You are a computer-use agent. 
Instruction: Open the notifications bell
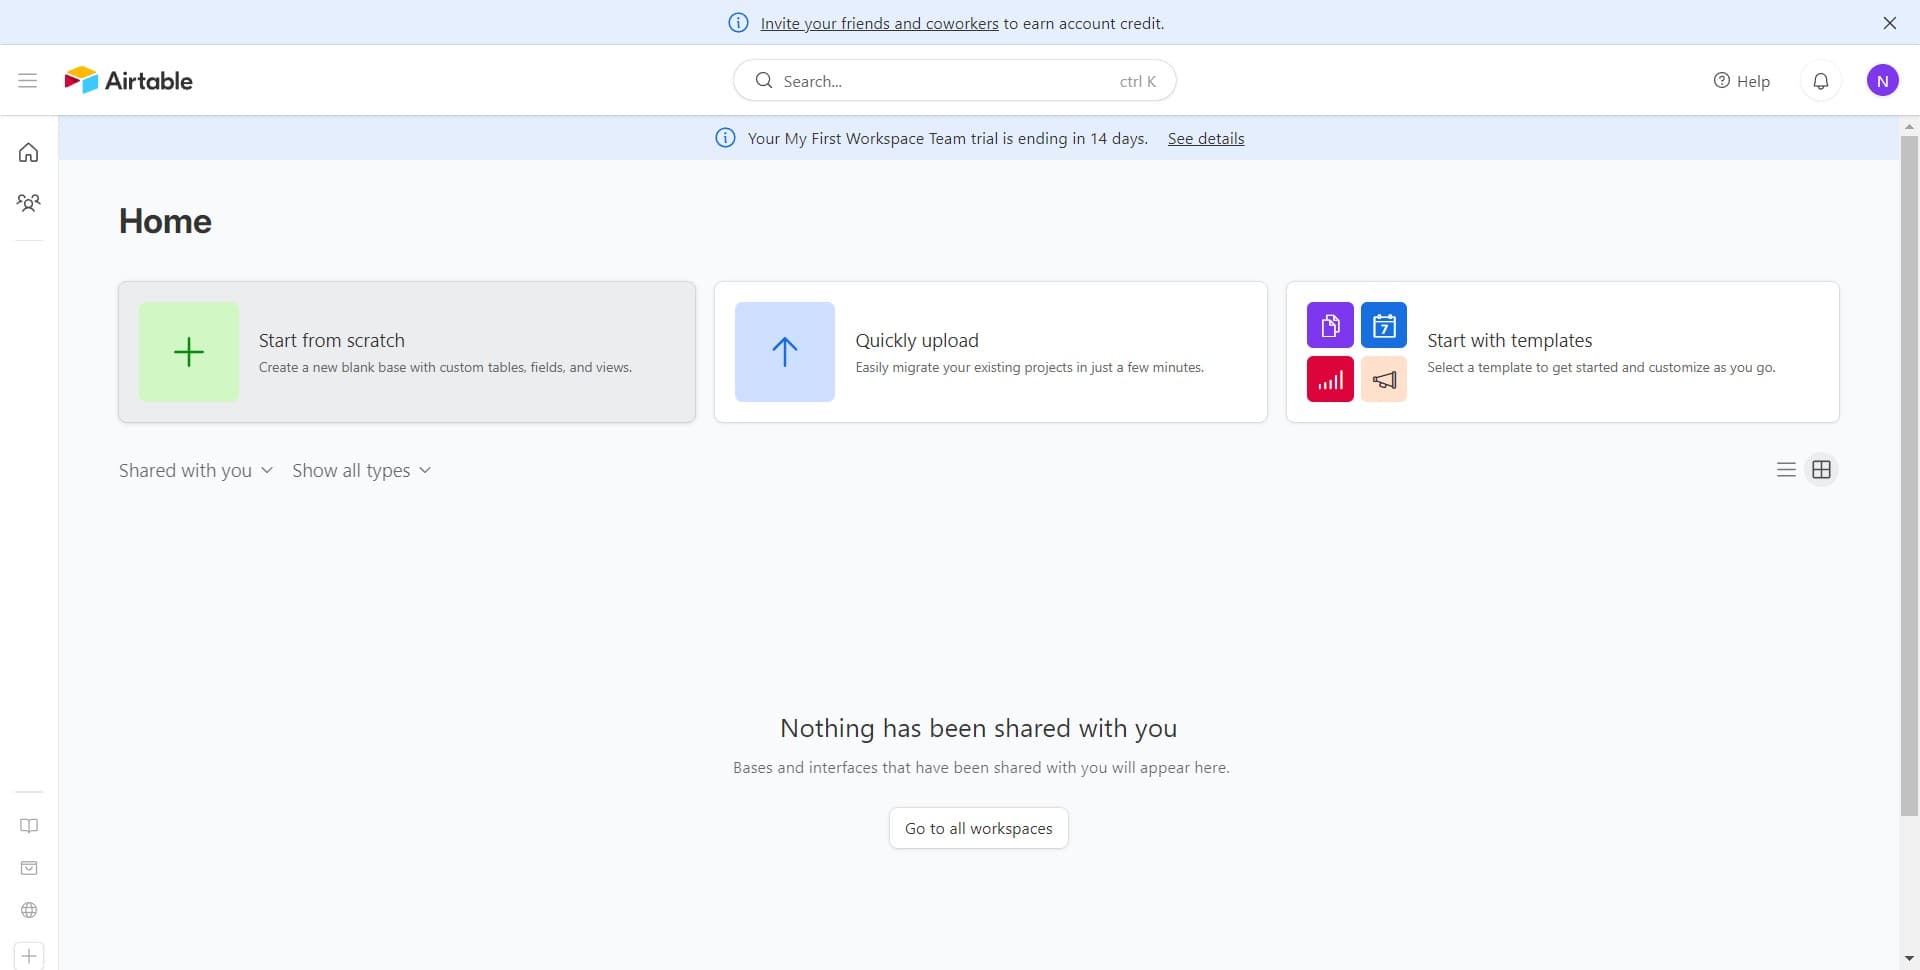[x=1820, y=81]
